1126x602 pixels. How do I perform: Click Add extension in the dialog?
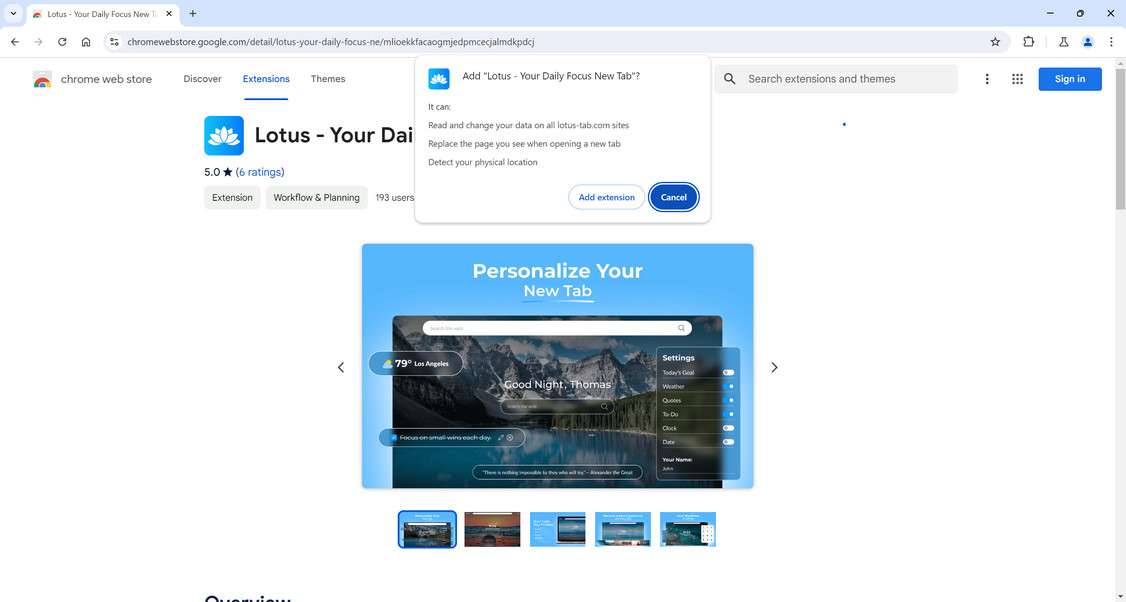coord(606,197)
